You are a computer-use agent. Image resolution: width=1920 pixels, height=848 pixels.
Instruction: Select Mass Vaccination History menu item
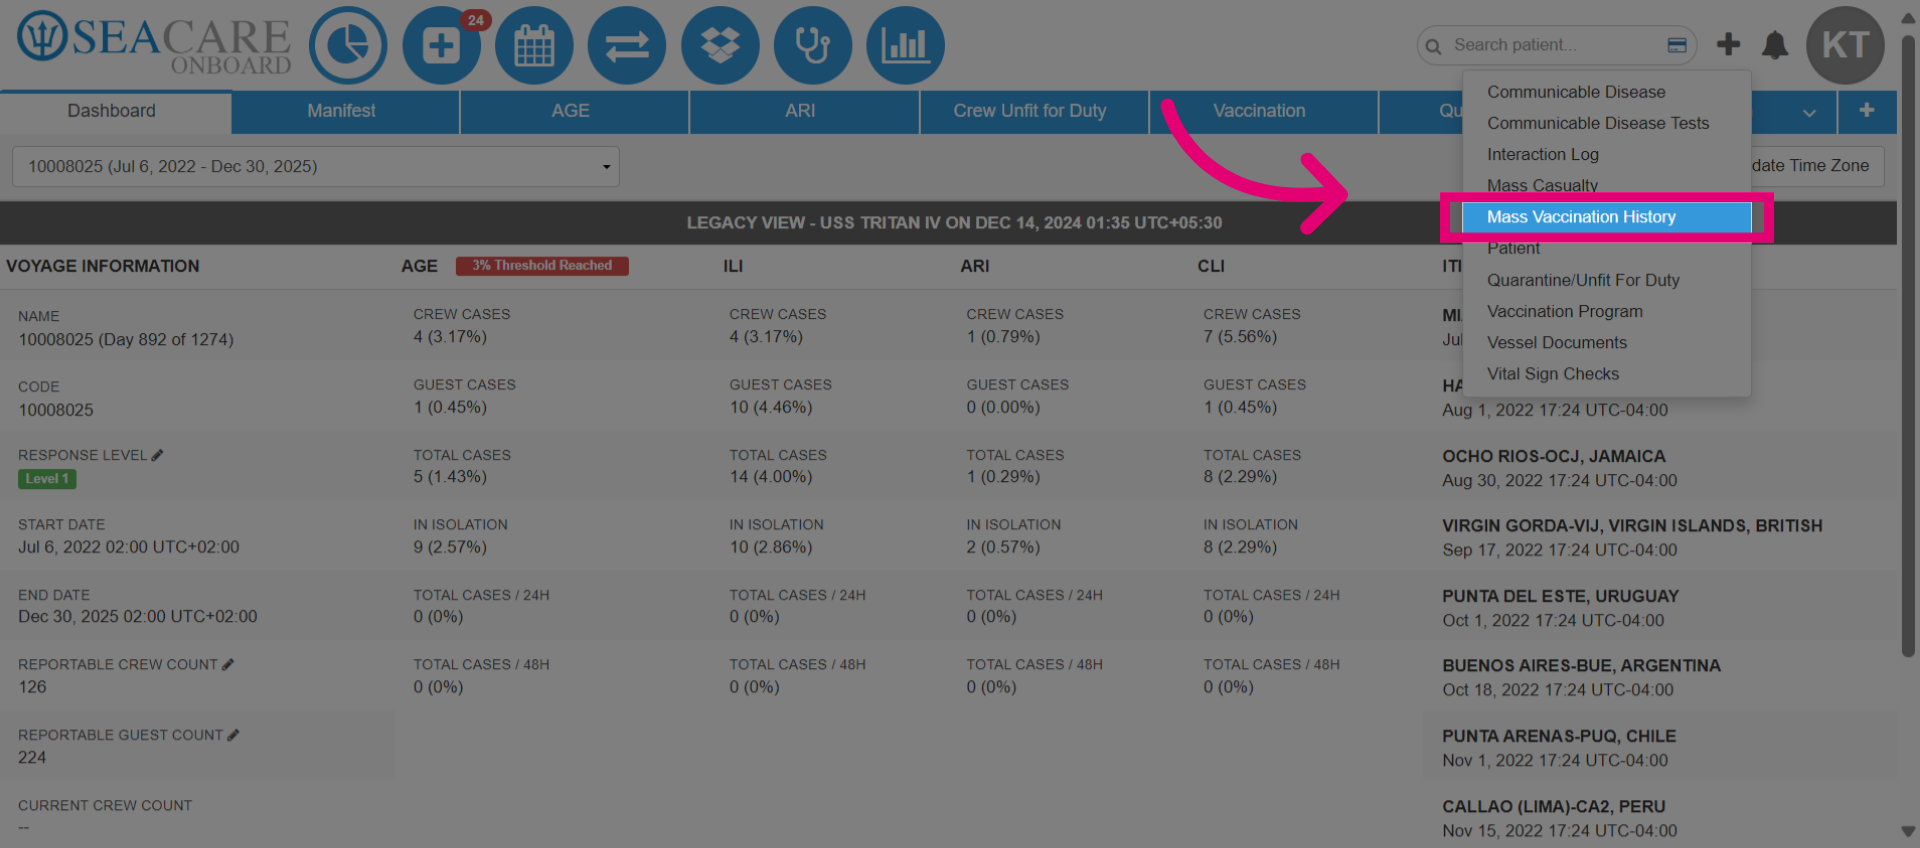[1606, 217]
